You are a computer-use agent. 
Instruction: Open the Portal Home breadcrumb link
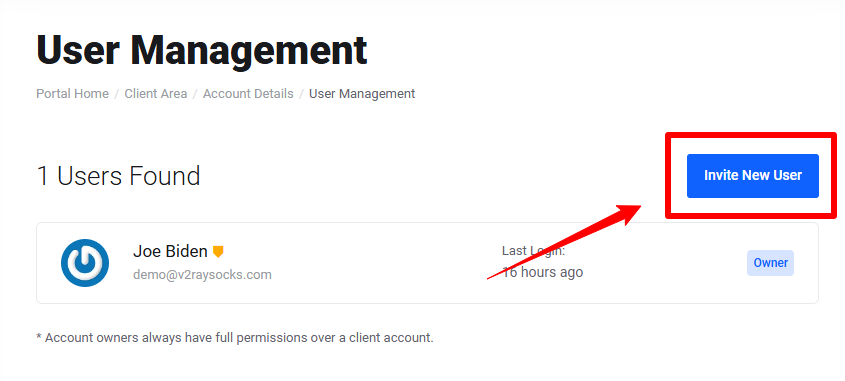tap(72, 94)
